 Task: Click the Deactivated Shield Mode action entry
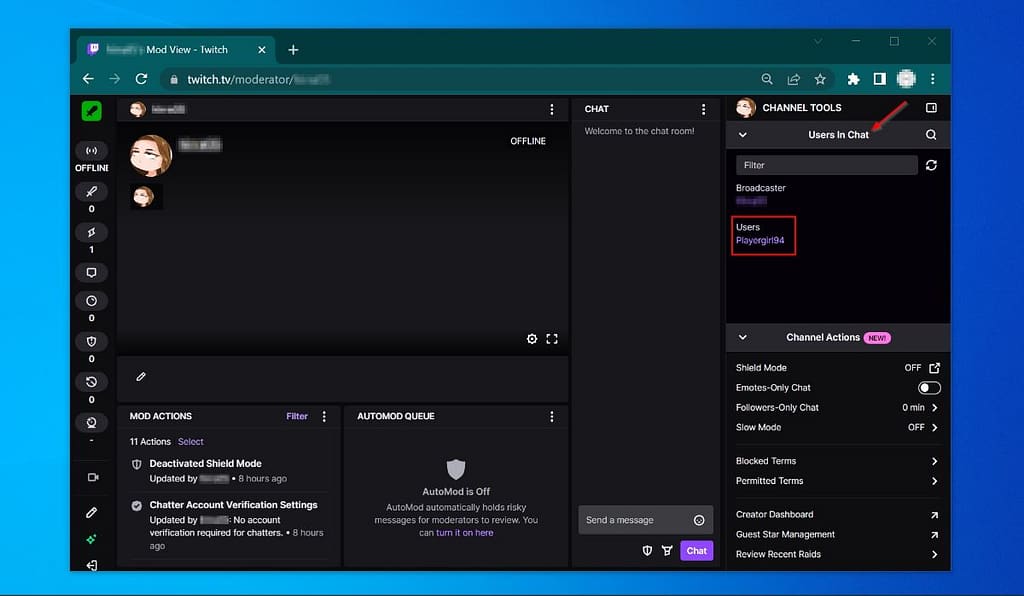[x=229, y=471]
